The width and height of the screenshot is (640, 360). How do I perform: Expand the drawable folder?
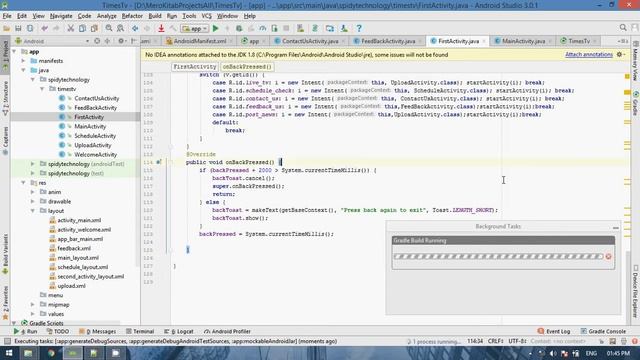[33, 201]
